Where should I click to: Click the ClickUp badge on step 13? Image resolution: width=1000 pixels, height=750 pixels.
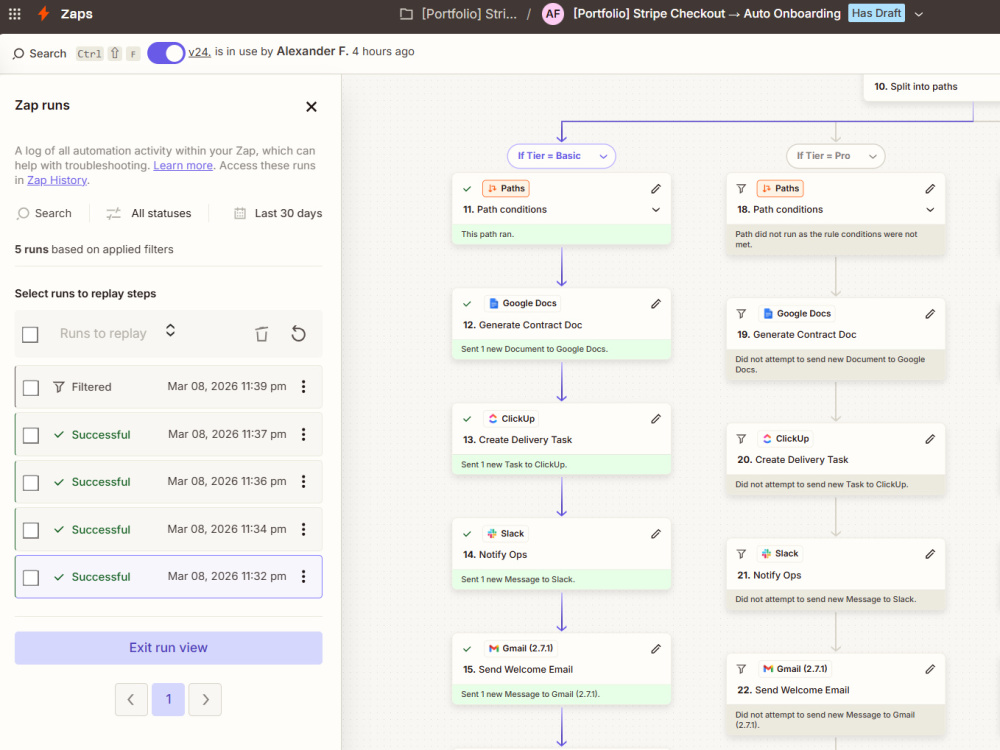coord(511,419)
